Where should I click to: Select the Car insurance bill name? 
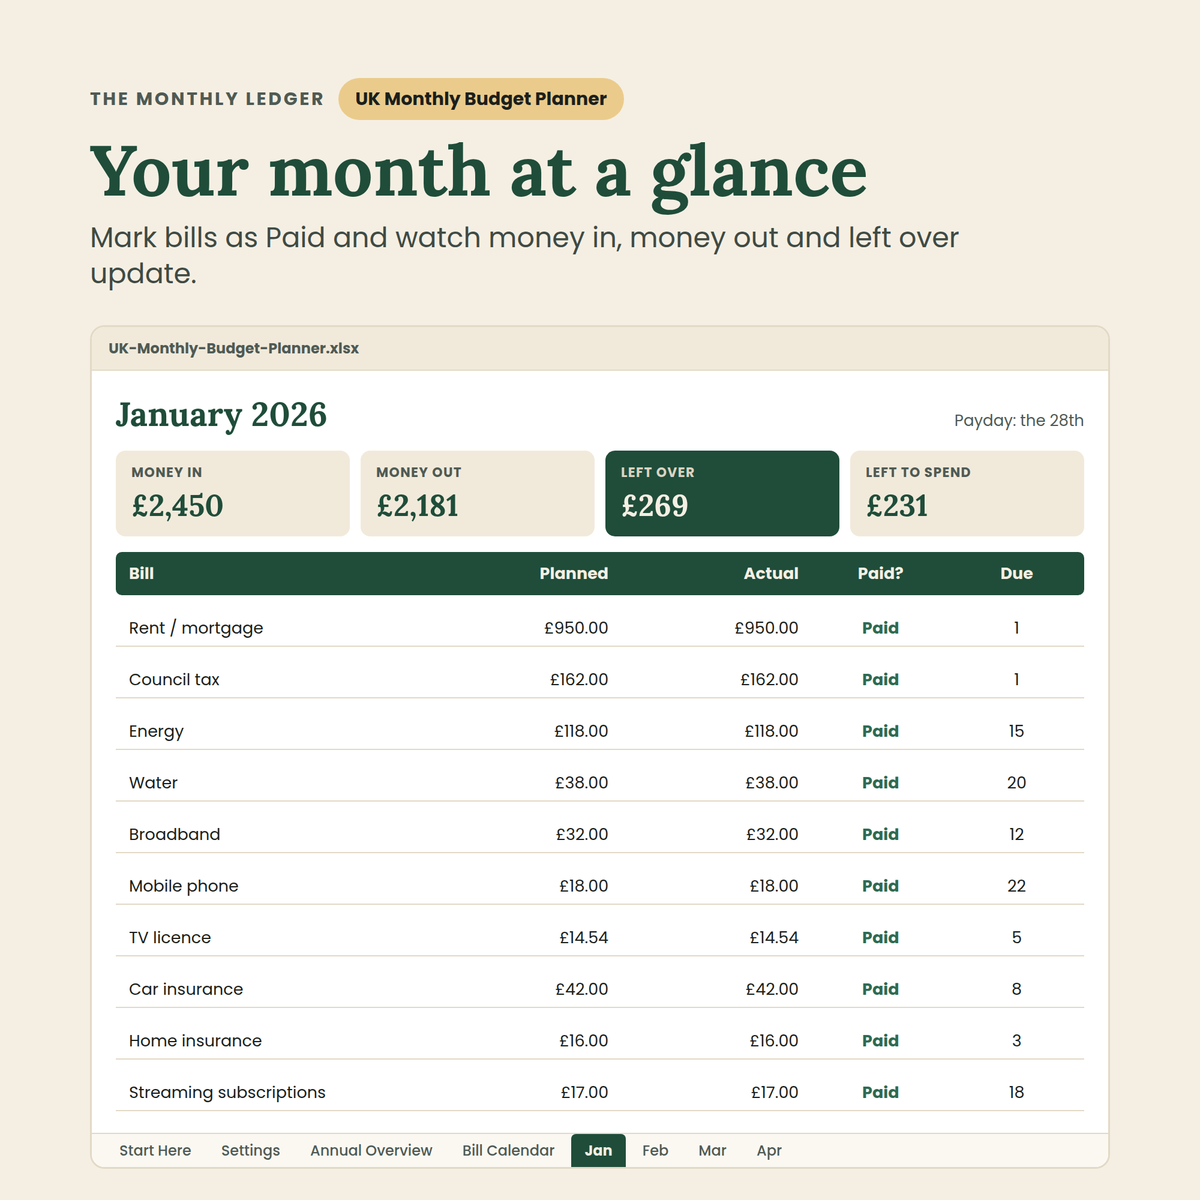186,989
